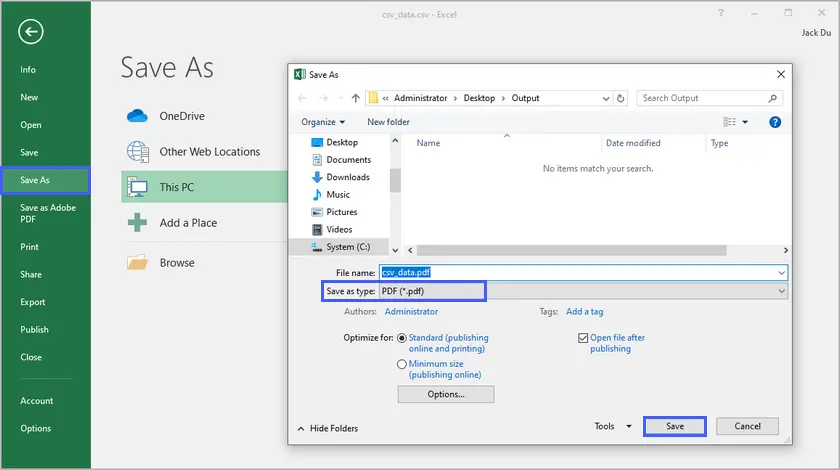
Task: Select Downloads in navigation tree
Action: pos(340,177)
